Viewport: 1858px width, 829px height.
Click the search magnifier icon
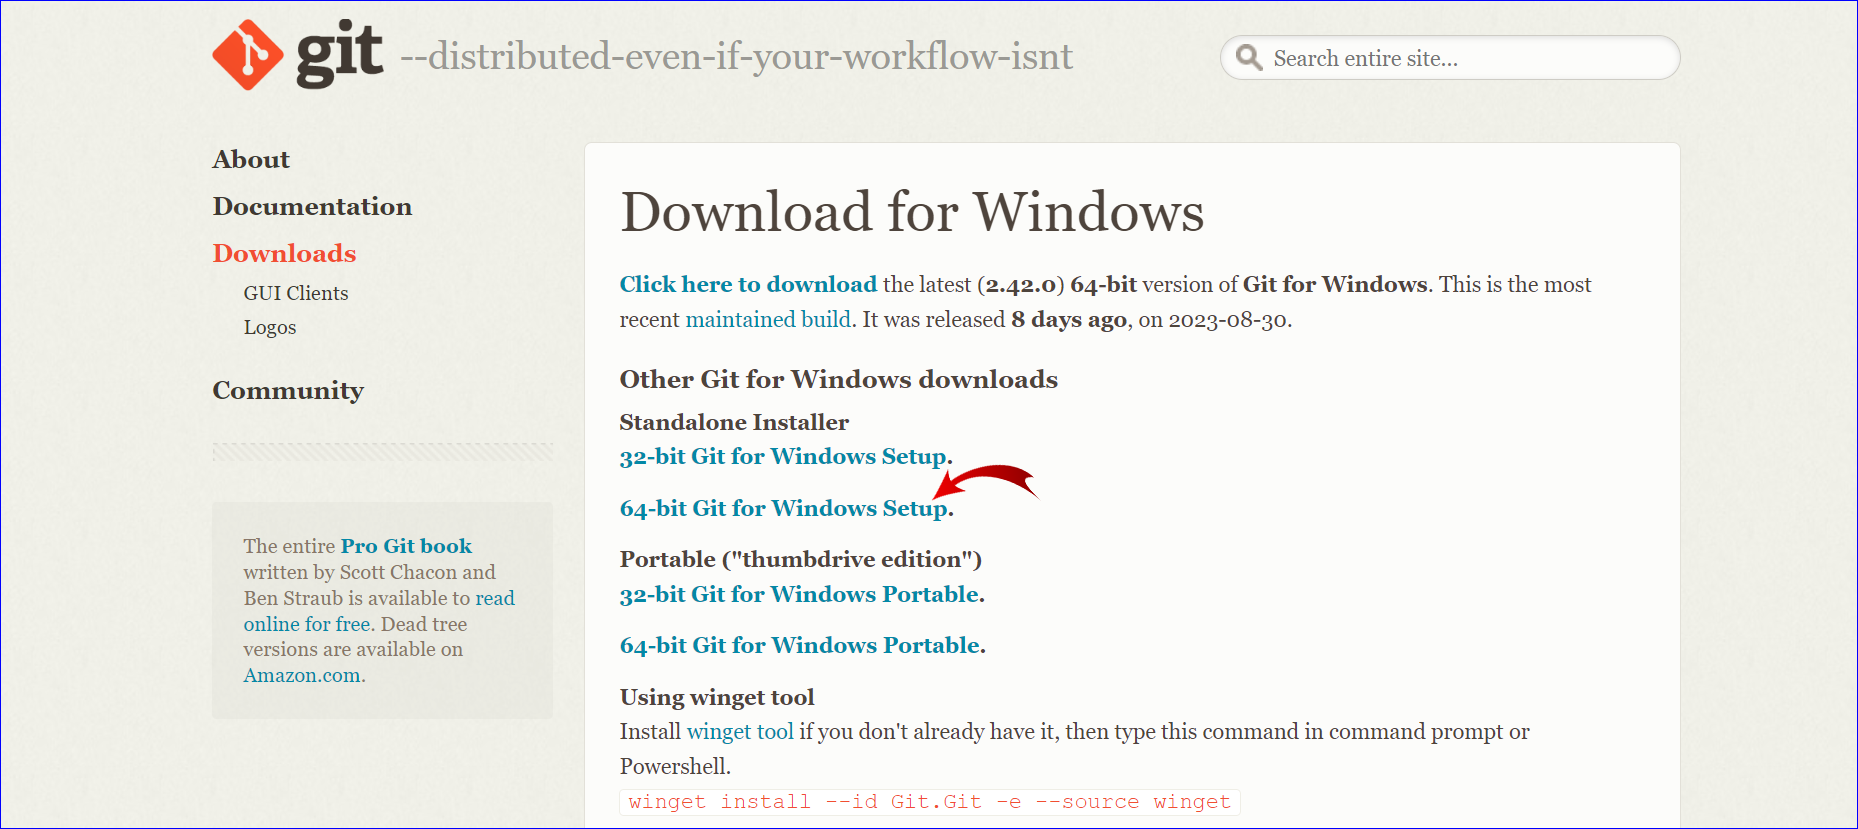pyautogui.click(x=1248, y=57)
